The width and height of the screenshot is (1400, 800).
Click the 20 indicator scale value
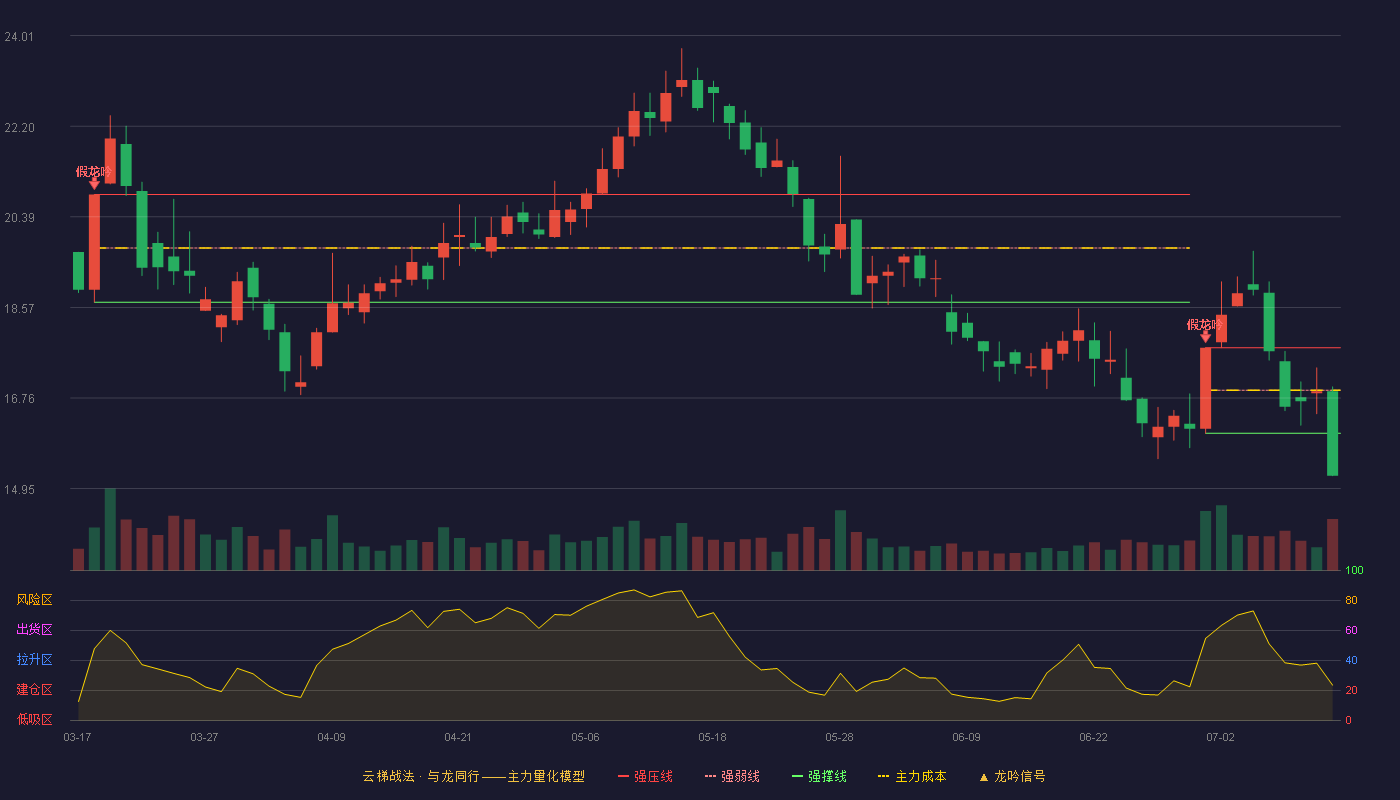tap(1351, 691)
